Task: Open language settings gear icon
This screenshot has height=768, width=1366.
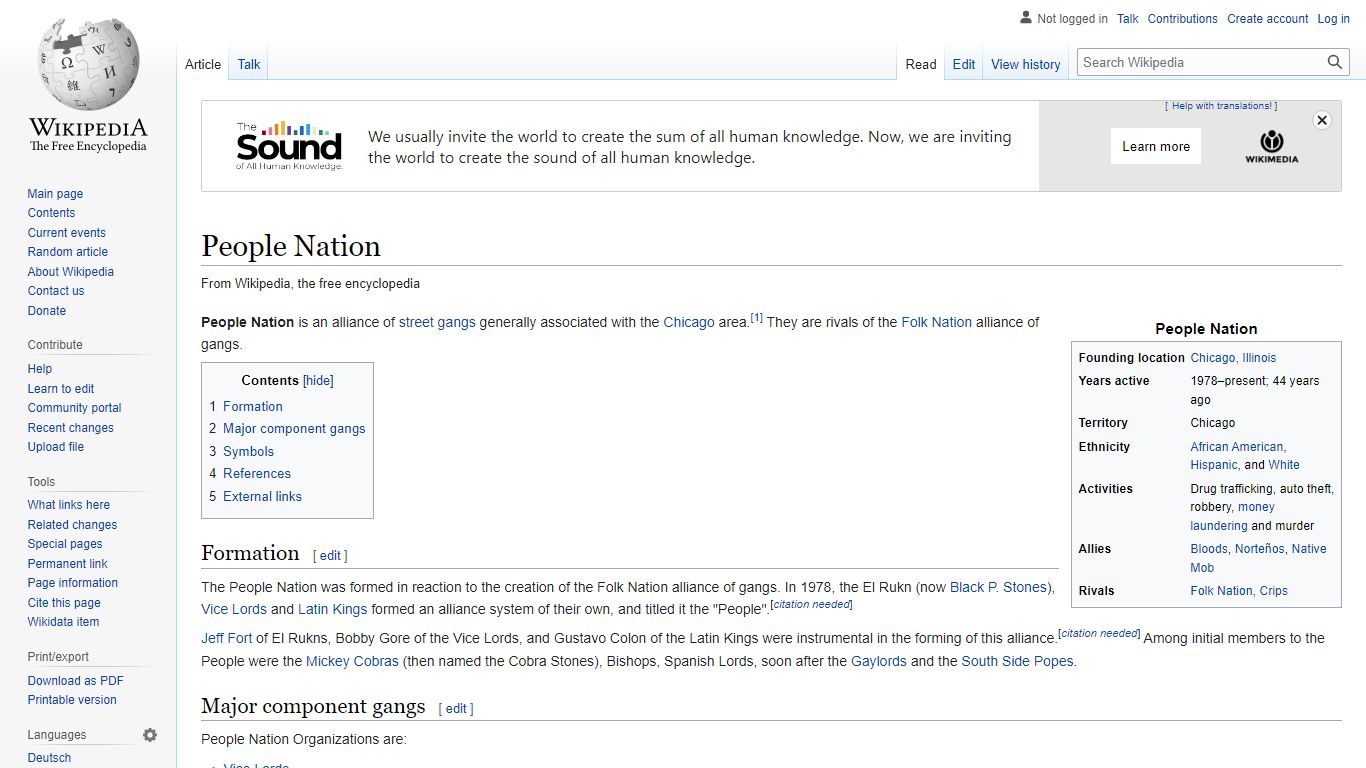Action: tap(150, 735)
